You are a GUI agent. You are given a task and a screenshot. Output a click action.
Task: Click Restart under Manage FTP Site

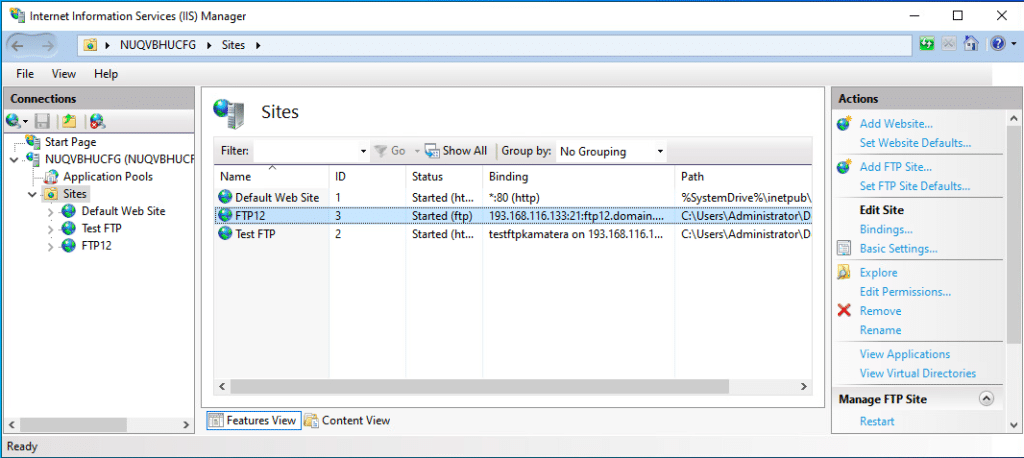(877, 421)
